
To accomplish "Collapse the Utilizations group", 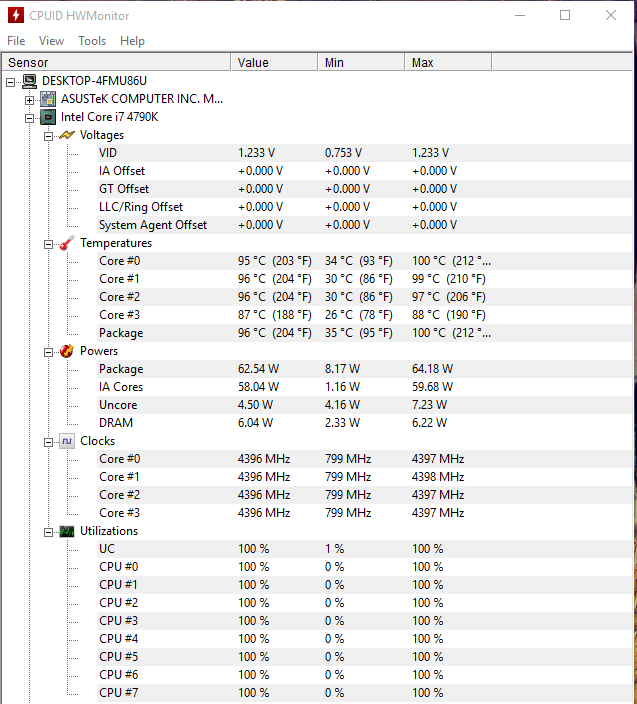I will pos(48,532).
